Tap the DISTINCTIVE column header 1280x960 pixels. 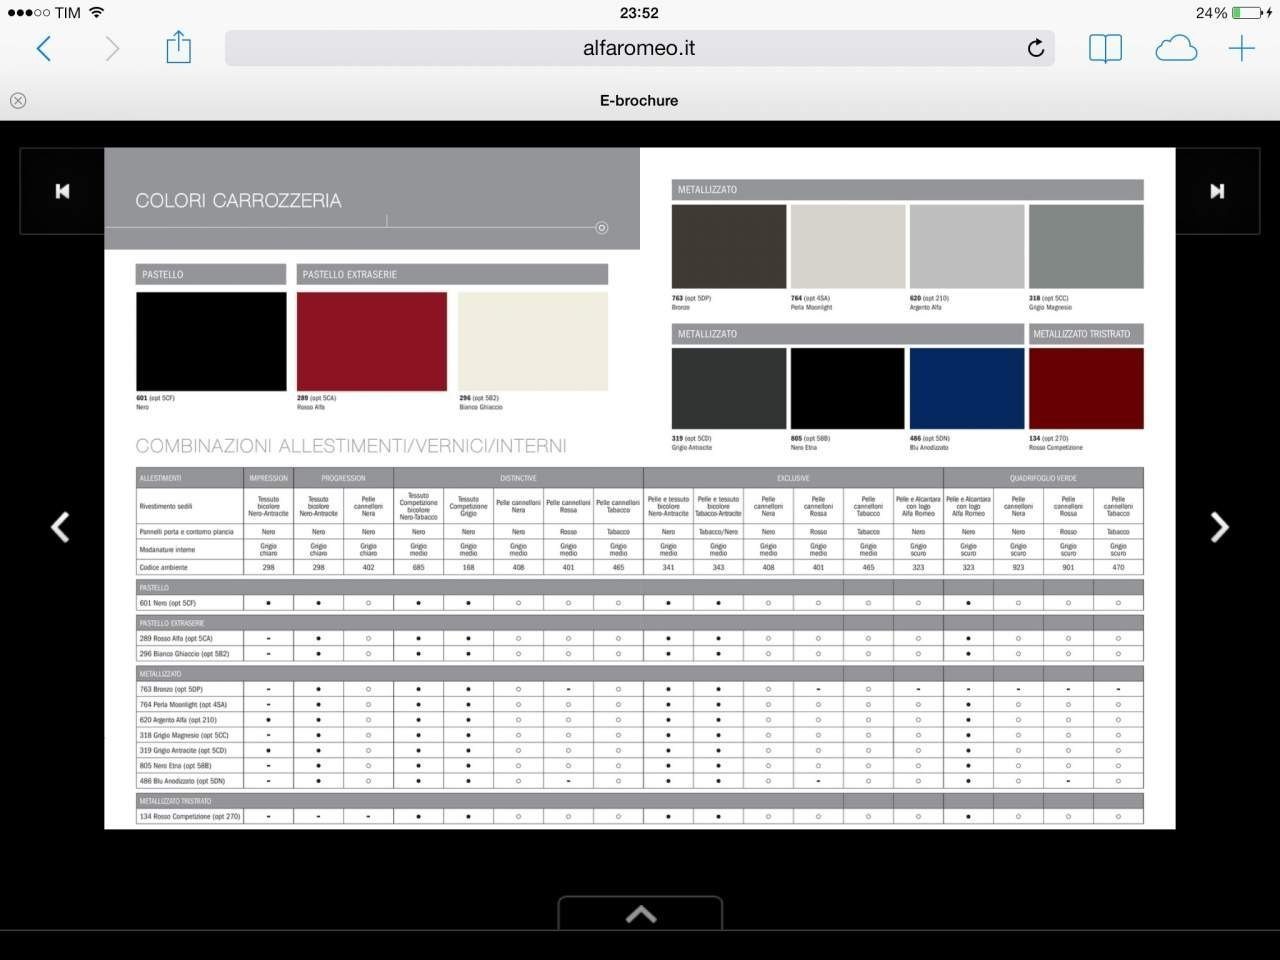(x=518, y=478)
